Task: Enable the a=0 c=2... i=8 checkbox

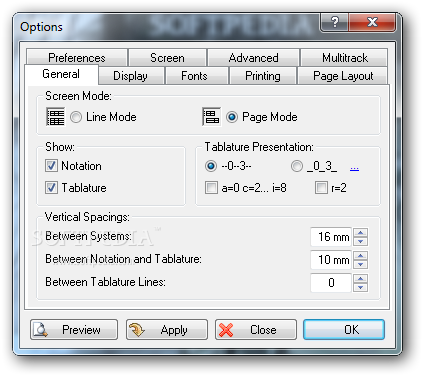Action: (x=211, y=188)
